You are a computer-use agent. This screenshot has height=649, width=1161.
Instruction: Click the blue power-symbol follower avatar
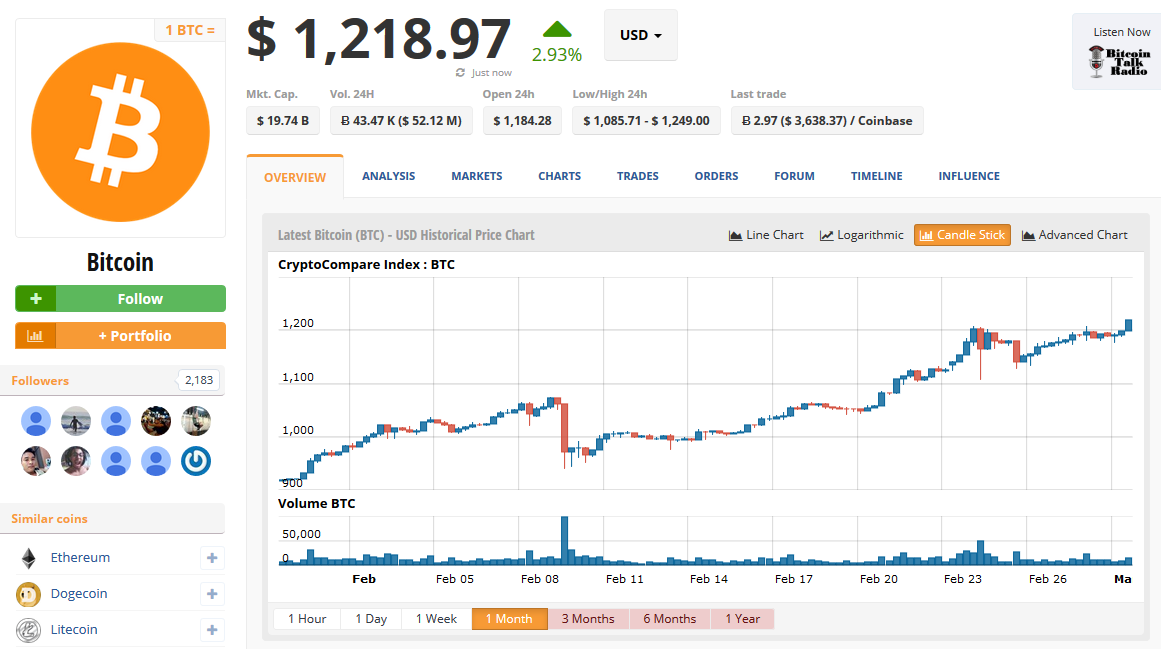point(196,461)
